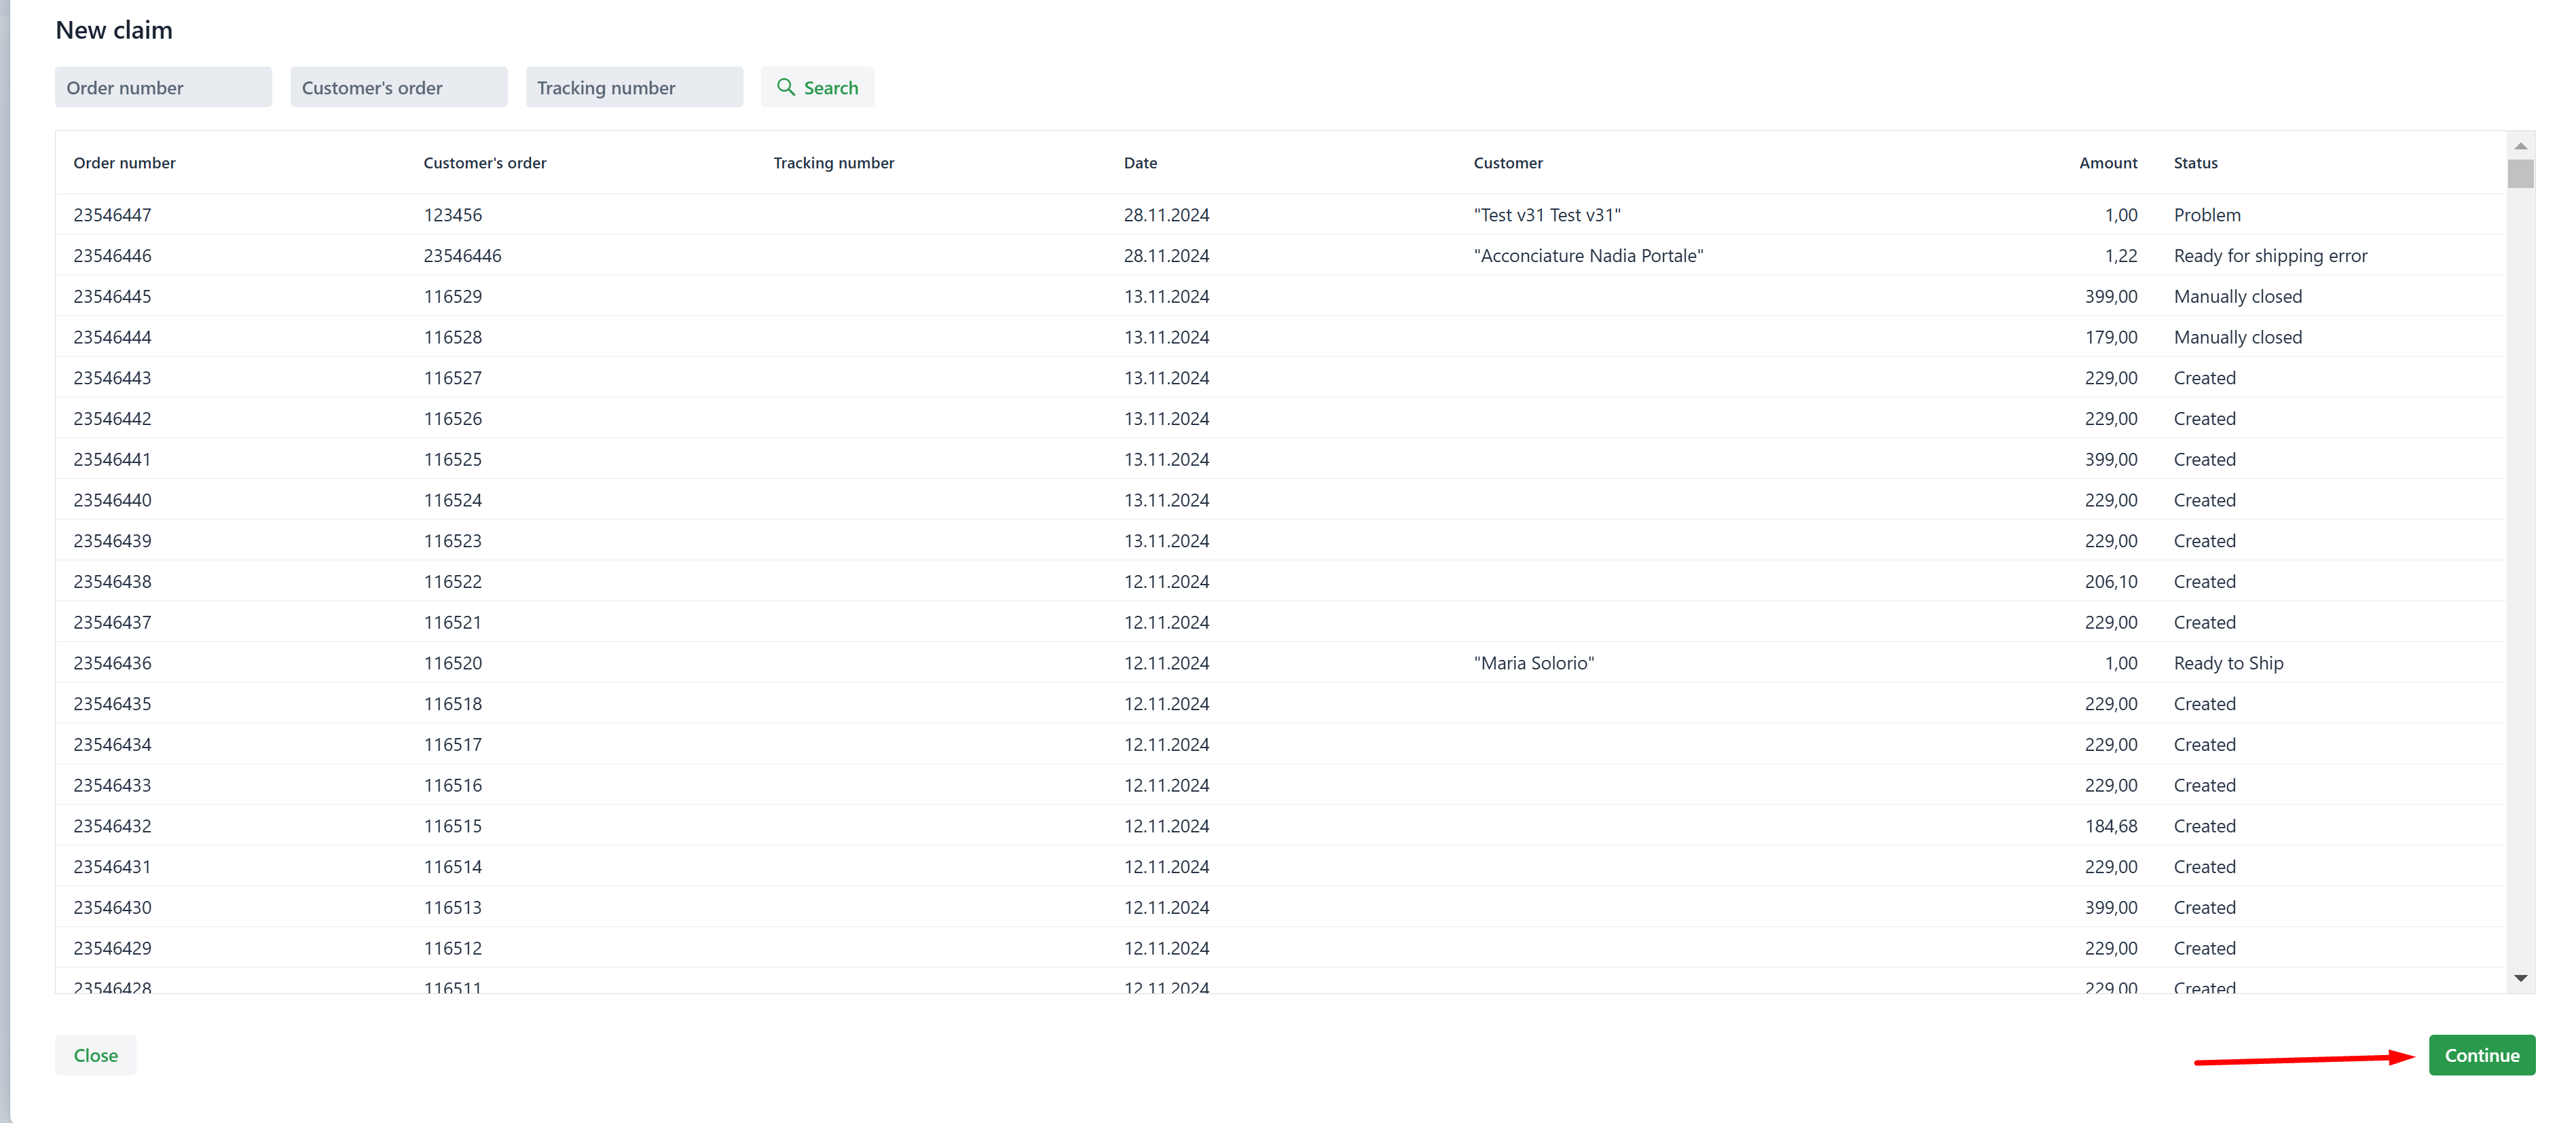Select order row 23546447 with Problem status
2576x1123 pixels.
pyautogui.click(x=1280, y=215)
